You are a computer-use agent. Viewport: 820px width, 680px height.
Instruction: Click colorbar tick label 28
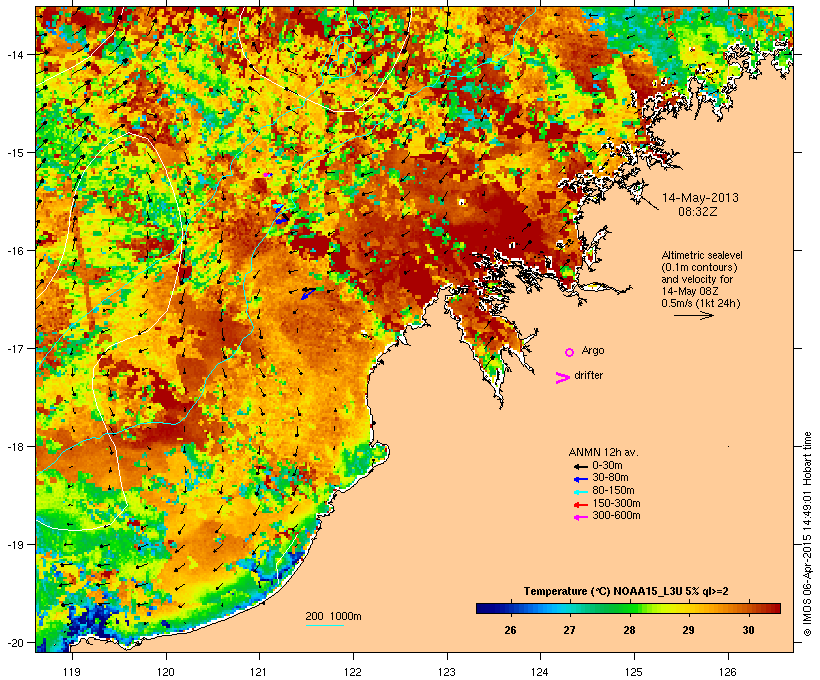coord(629,630)
